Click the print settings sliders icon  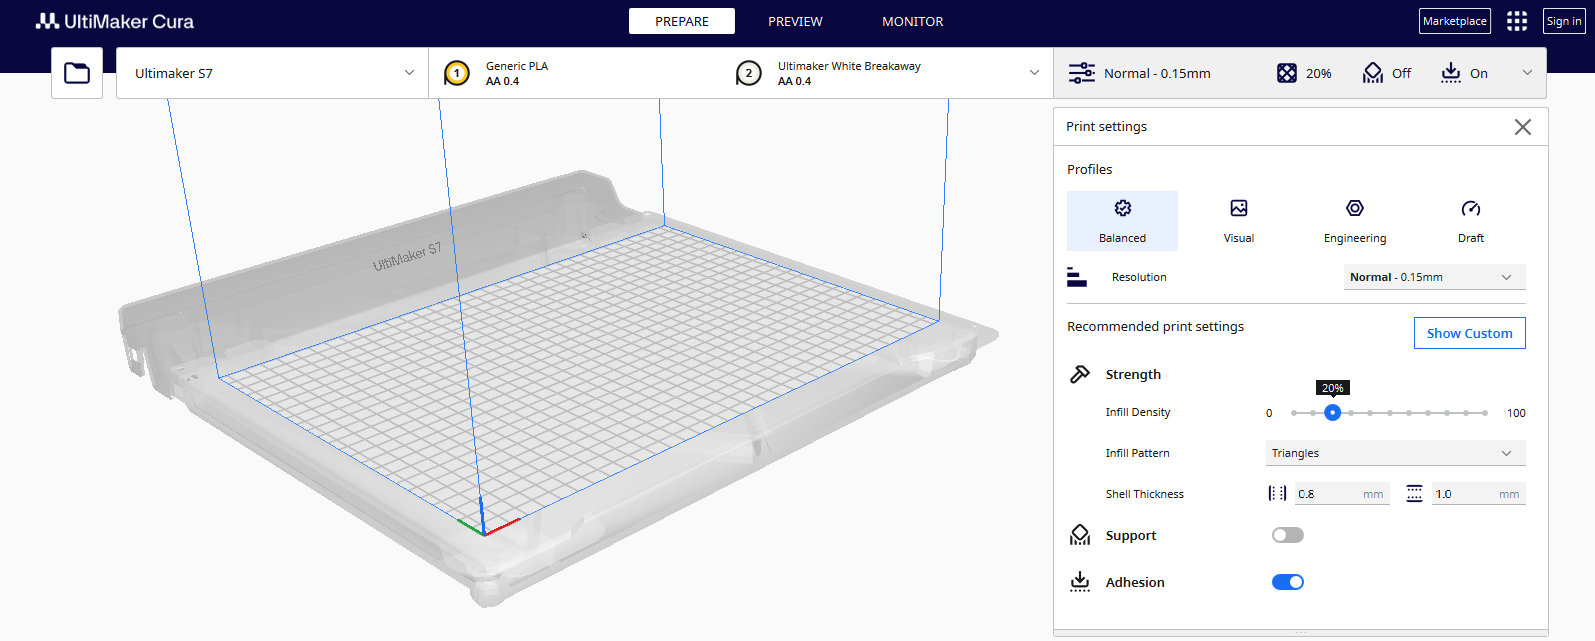(x=1082, y=73)
